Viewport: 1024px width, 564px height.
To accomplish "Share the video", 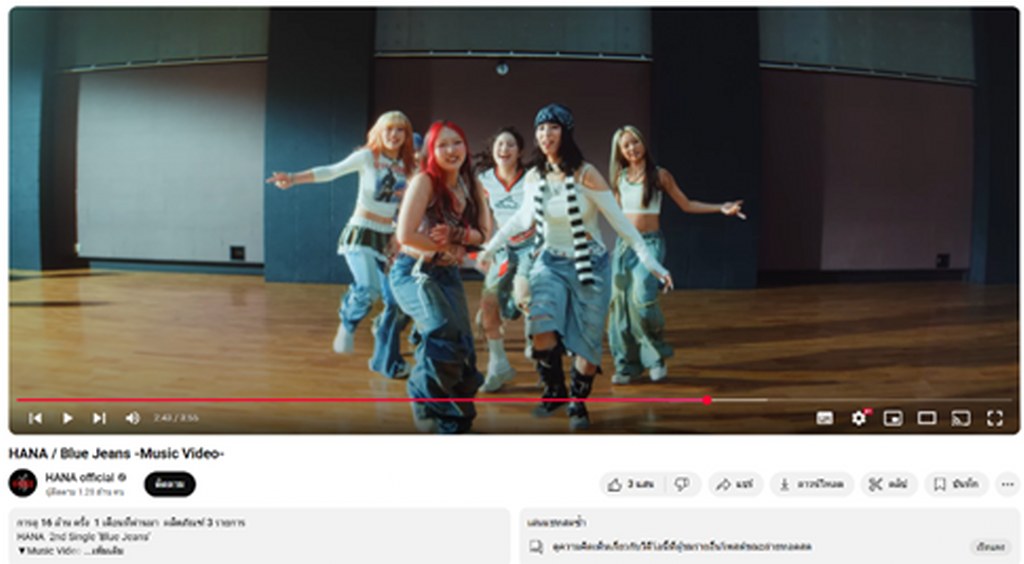I will coord(735,484).
